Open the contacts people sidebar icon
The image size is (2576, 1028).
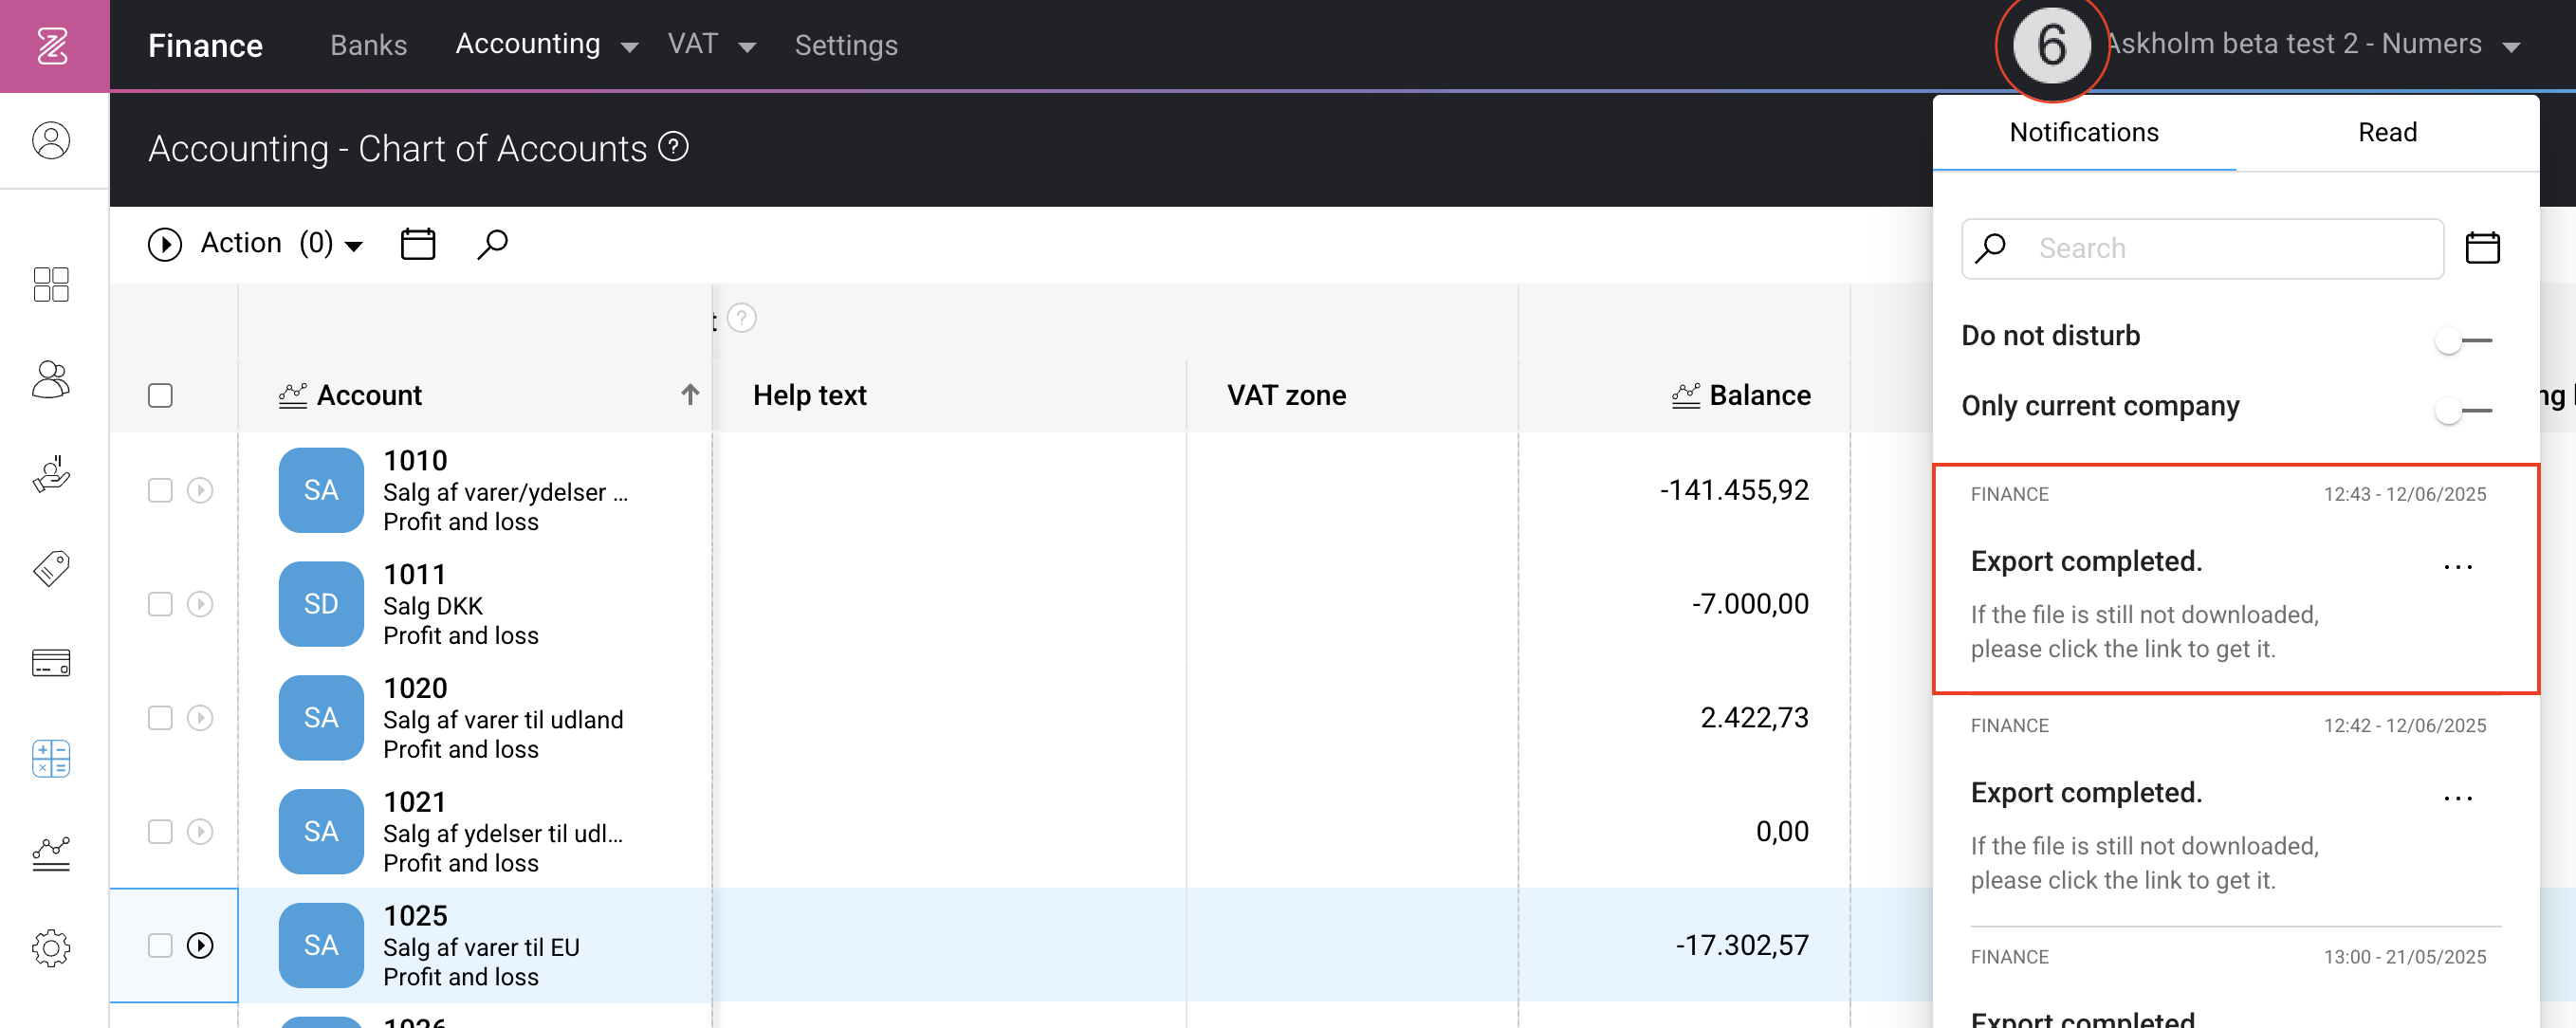click(x=51, y=379)
